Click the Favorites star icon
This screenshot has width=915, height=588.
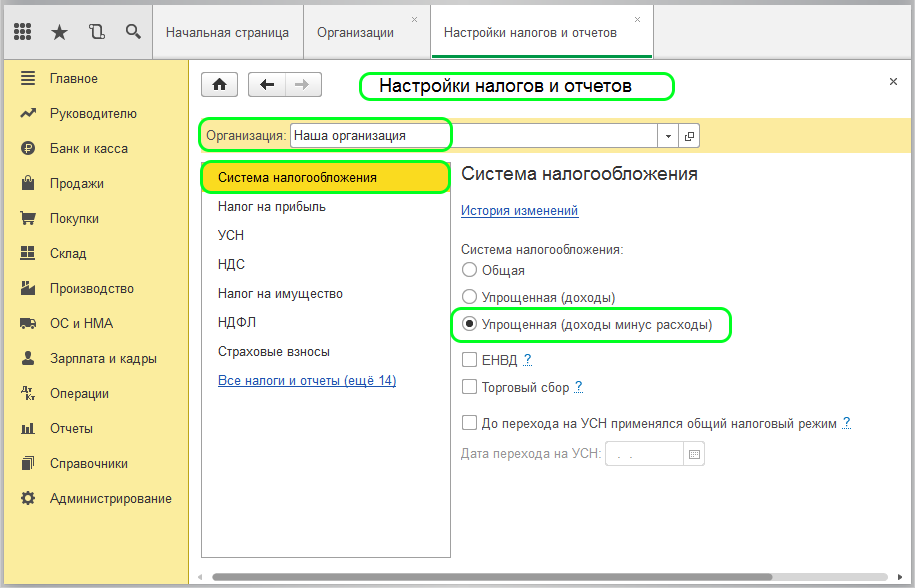[59, 32]
